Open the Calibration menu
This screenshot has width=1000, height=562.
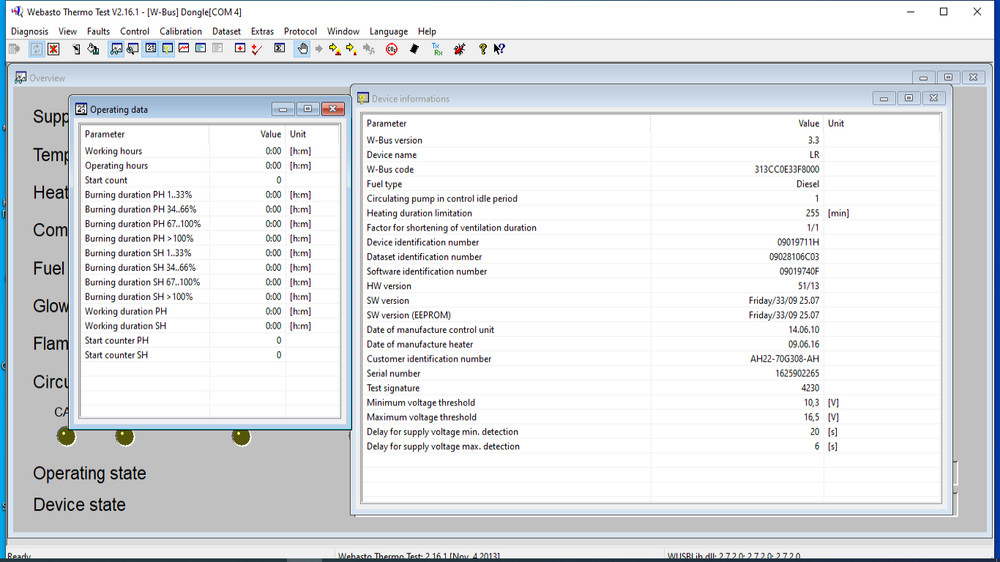click(x=180, y=31)
